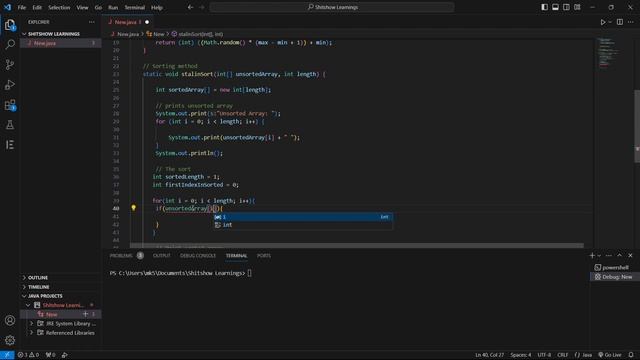Click errors and warnings count in status bar

(x=28, y=355)
